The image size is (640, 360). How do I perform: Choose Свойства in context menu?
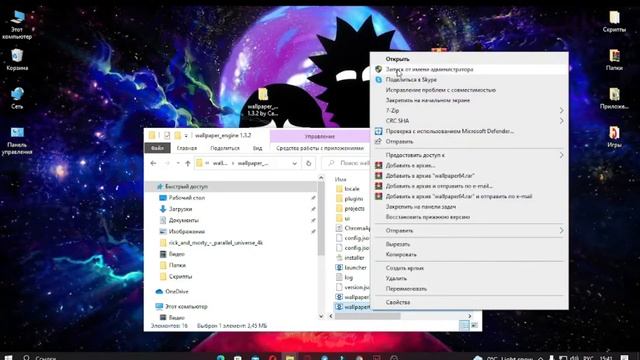[469, 302]
